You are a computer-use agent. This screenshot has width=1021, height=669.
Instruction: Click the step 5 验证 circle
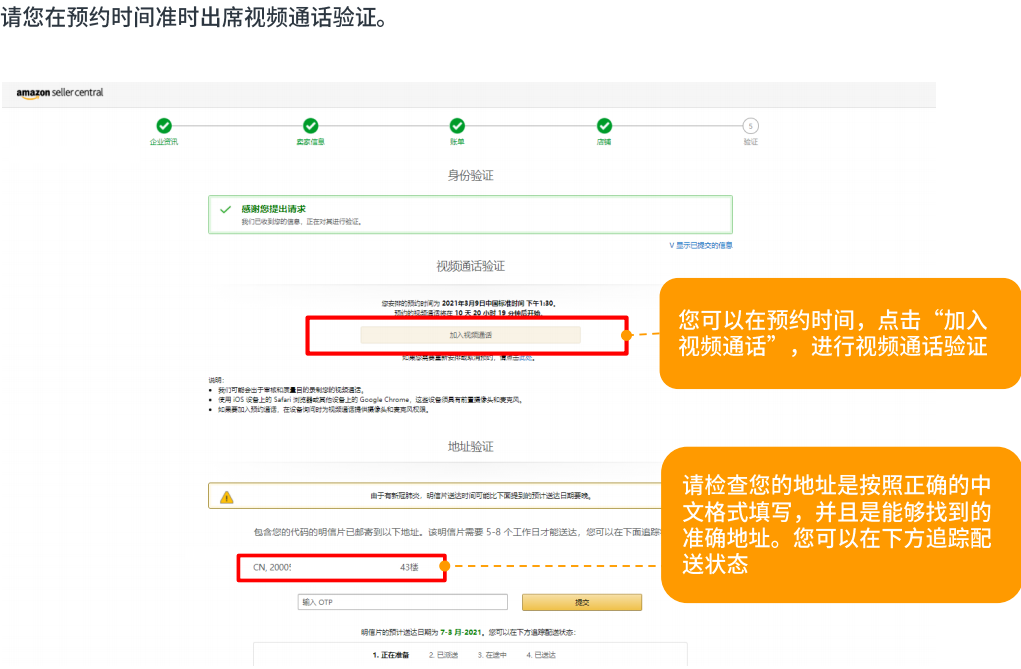point(750,126)
